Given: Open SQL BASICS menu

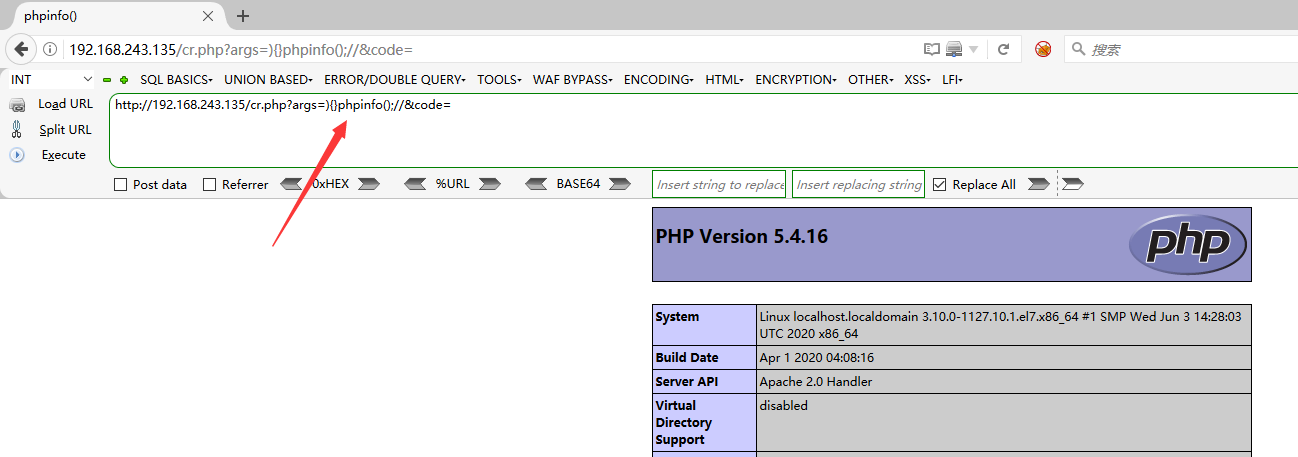Looking at the screenshot, I should (x=177, y=79).
